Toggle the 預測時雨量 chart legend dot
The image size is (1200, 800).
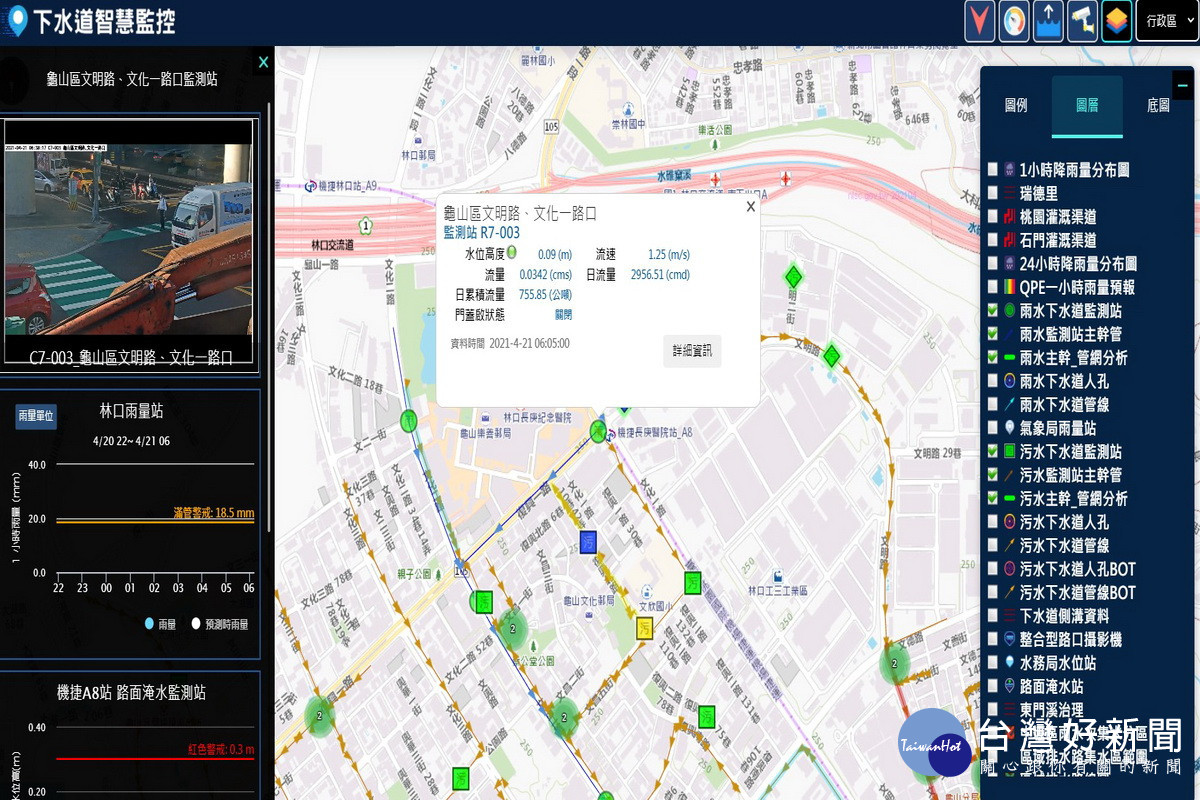click(x=196, y=624)
